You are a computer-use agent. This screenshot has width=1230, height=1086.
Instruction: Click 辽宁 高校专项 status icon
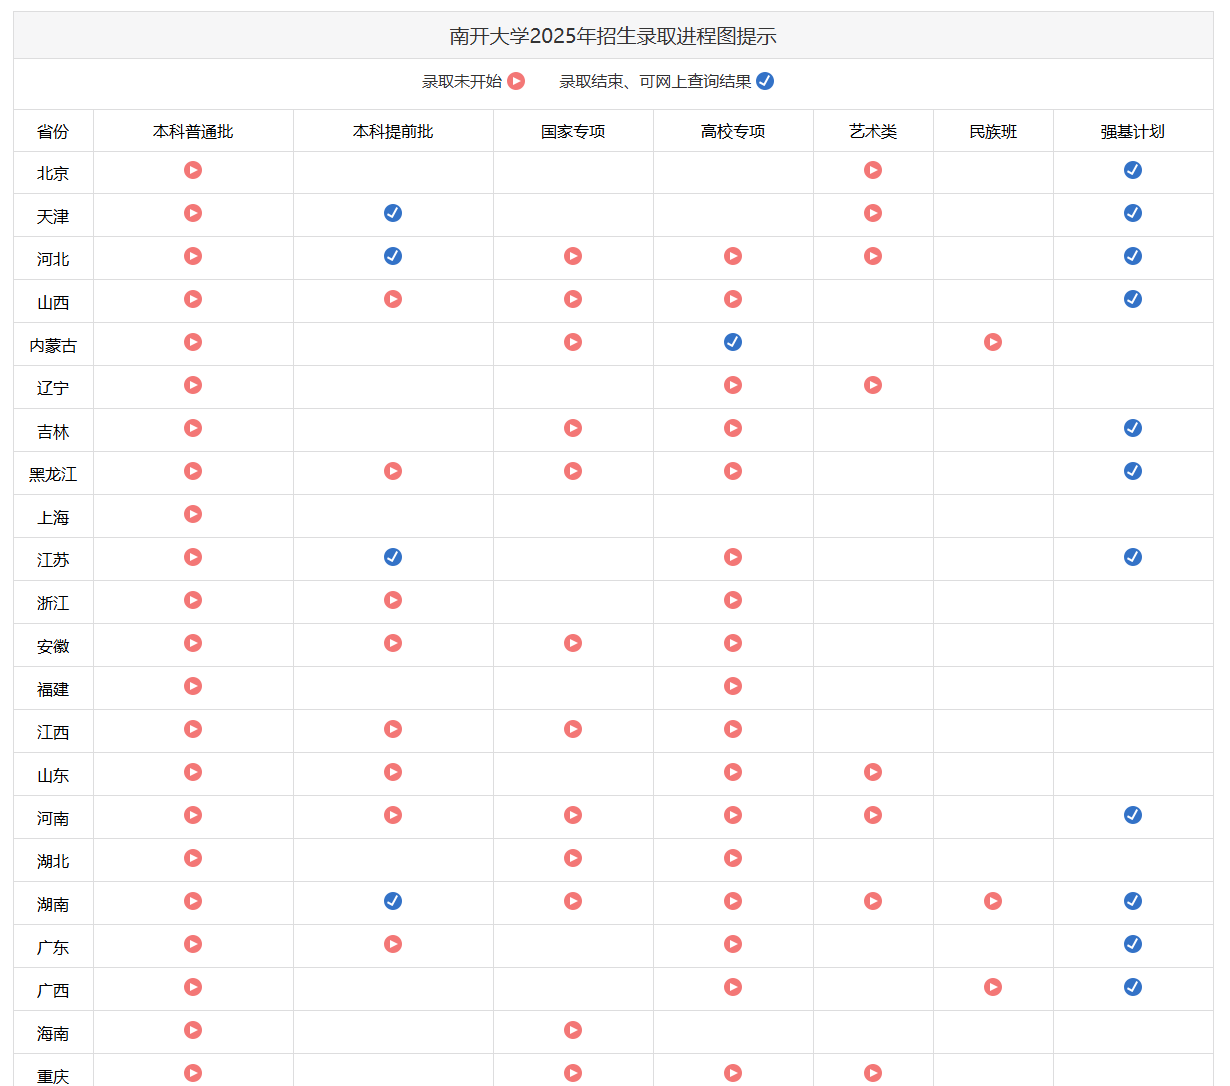pyautogui.click(x=733, y=385)
